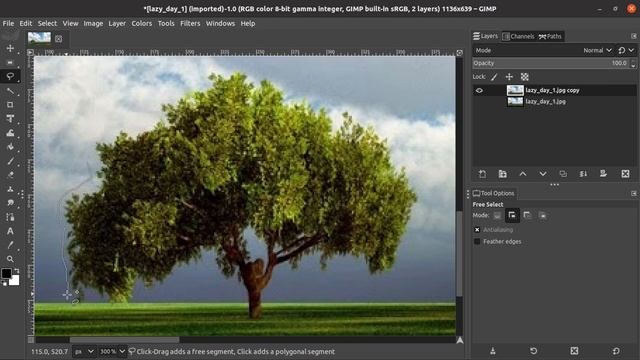Toggle the Antialiasing checkbox

pos(477,230)
